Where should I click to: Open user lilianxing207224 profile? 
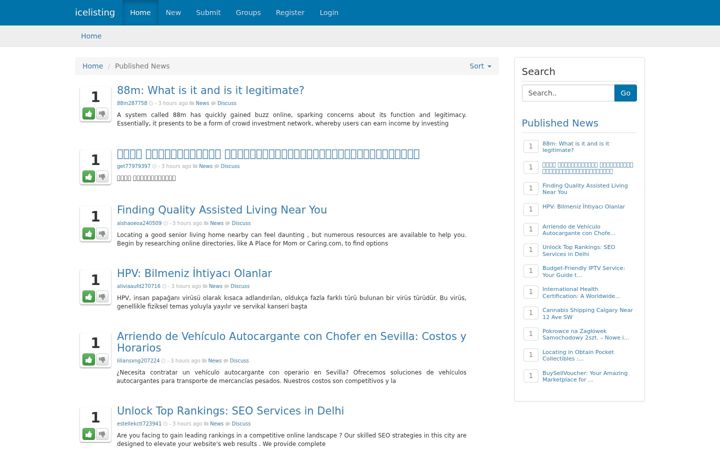point(138,361)
